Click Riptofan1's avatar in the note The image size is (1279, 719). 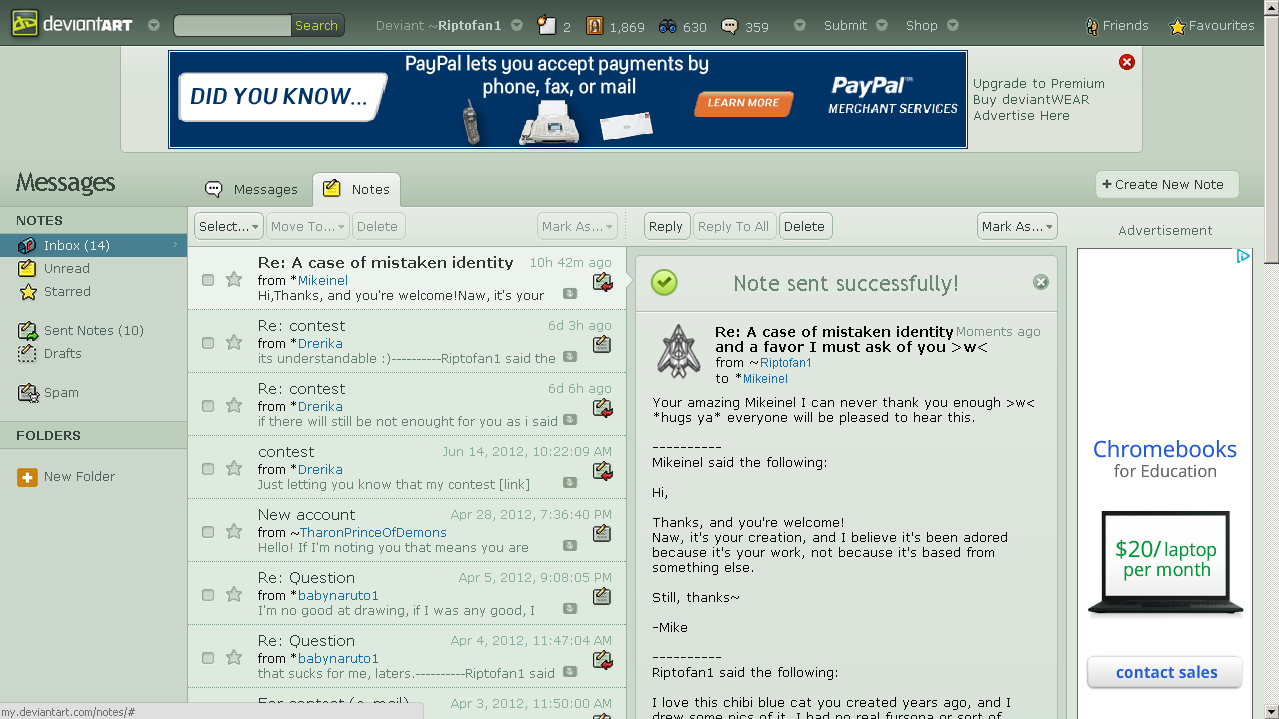pos(678,351)
